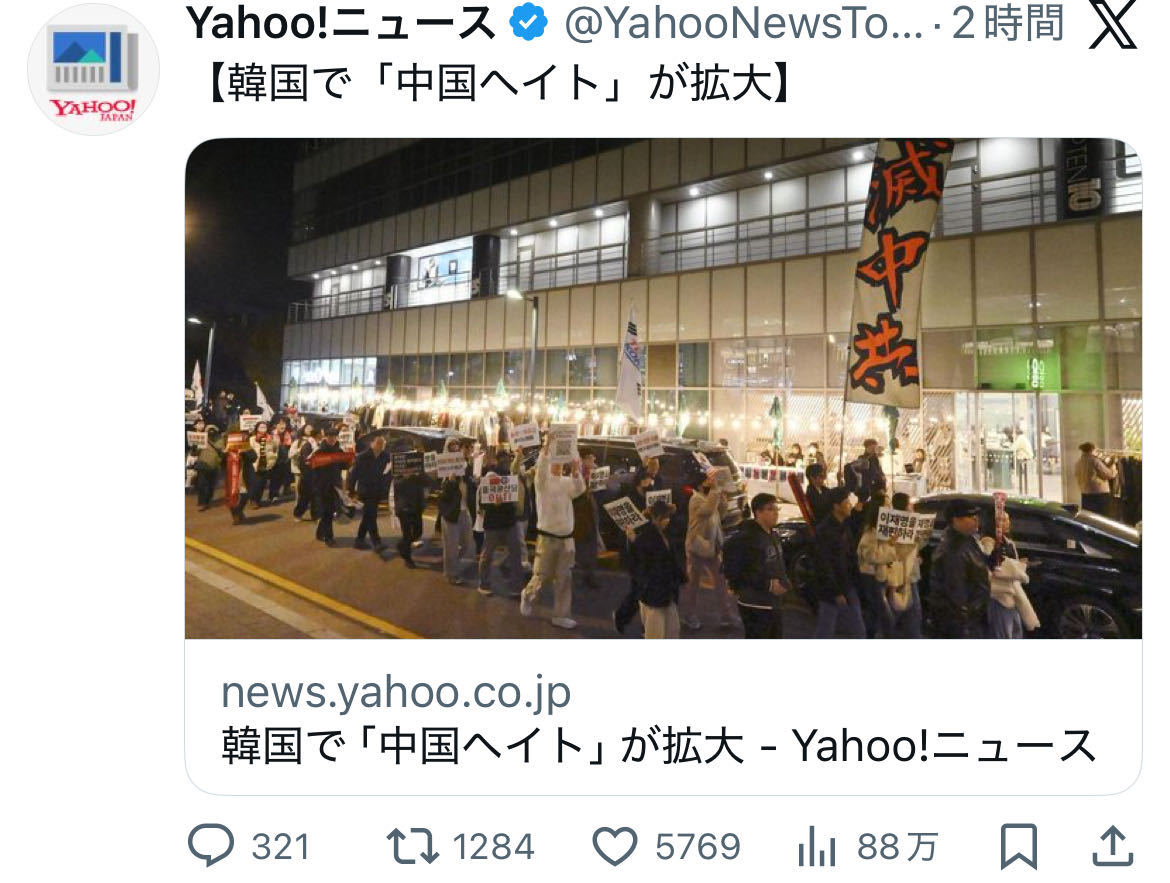
Task: Click the 5769 likes count
Action: pyautogui.click(x=698, y=847)
